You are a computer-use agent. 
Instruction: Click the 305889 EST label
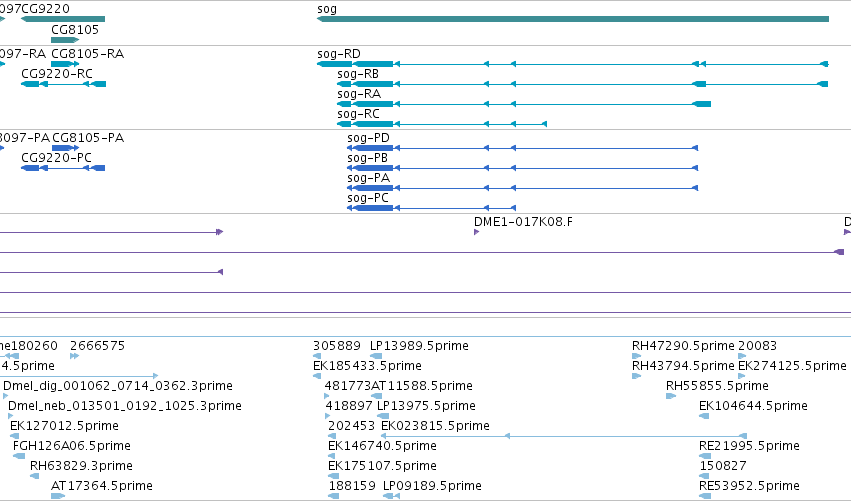tap(337, 346)
